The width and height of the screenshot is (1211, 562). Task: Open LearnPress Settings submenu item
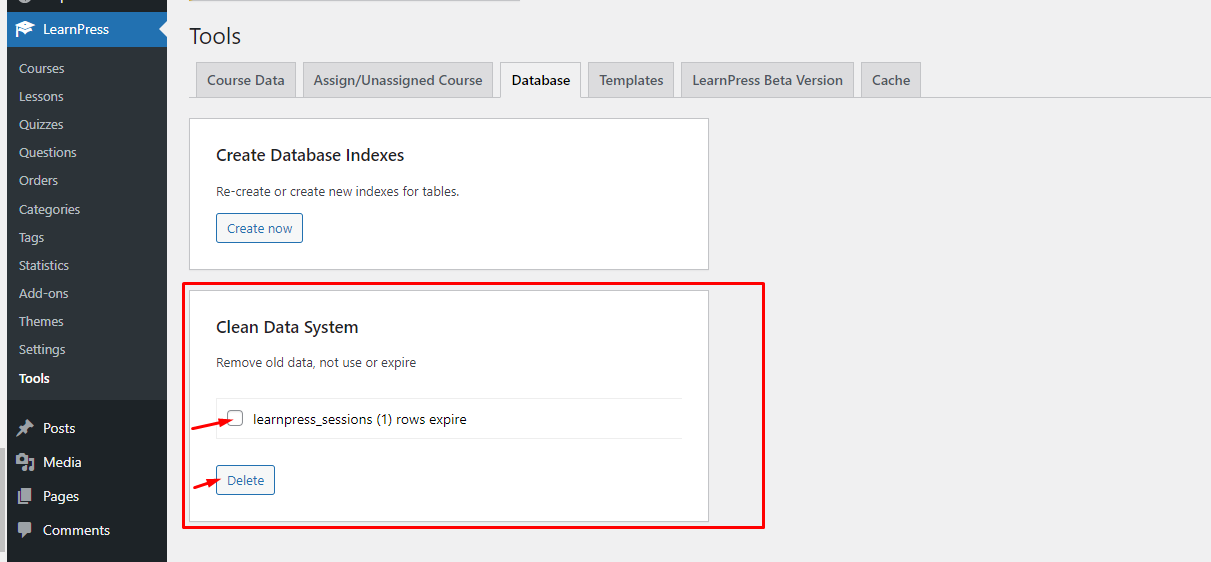point(42,349)
